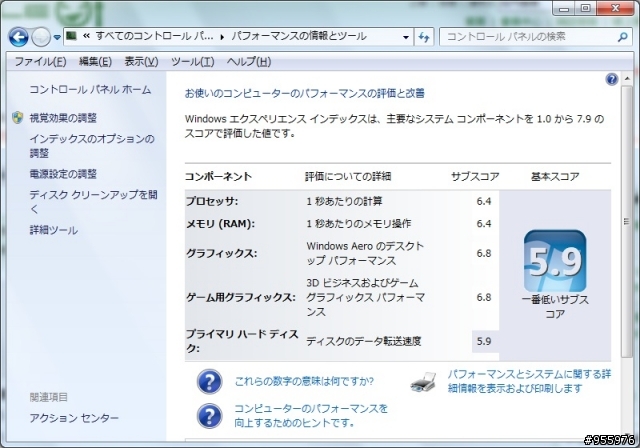
Task: Maximize the window
Action: point(586,8)
